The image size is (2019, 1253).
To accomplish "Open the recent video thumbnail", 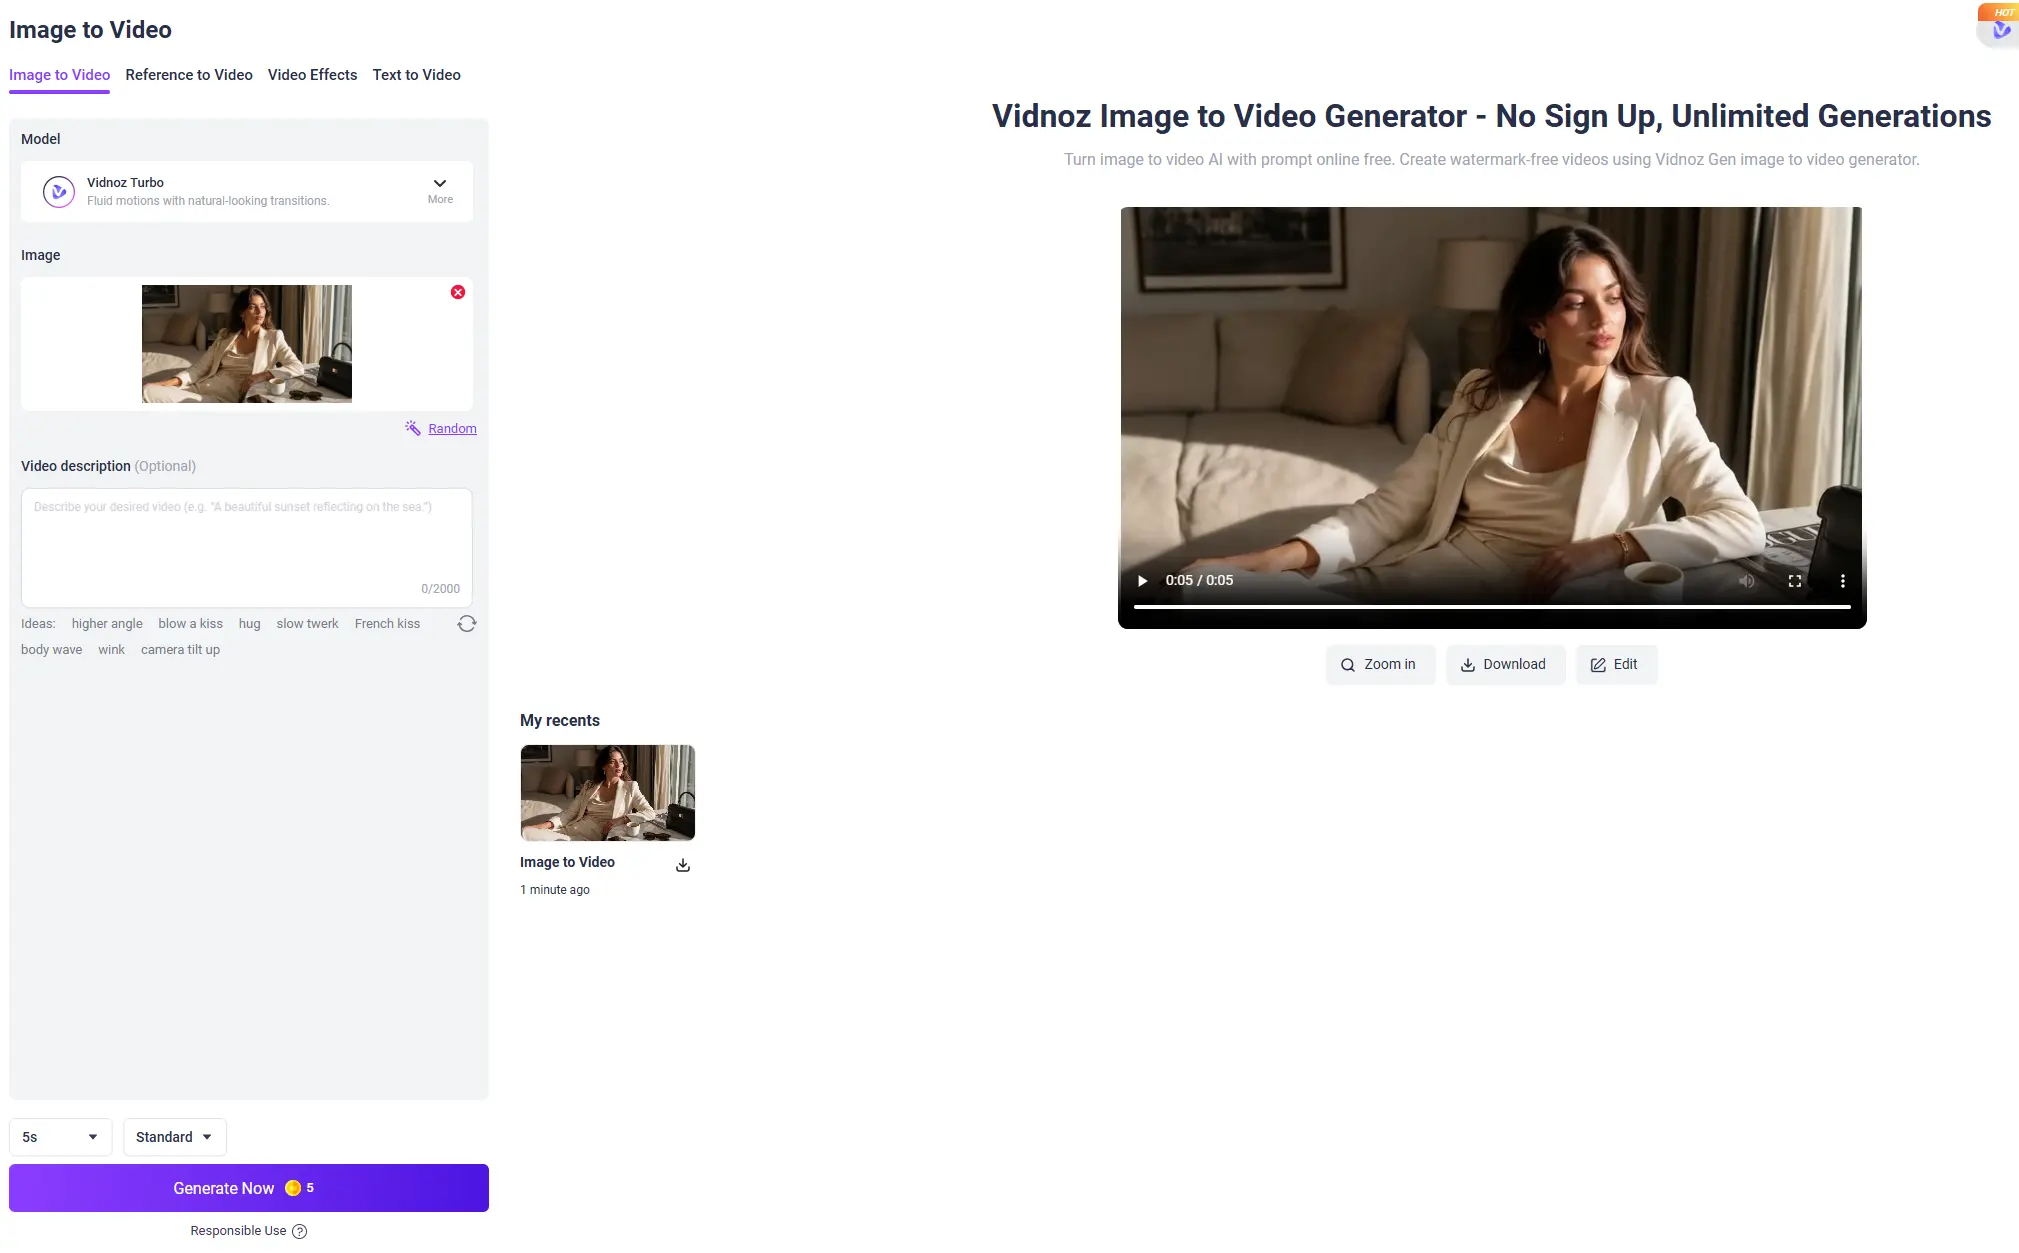I will 608,793.
